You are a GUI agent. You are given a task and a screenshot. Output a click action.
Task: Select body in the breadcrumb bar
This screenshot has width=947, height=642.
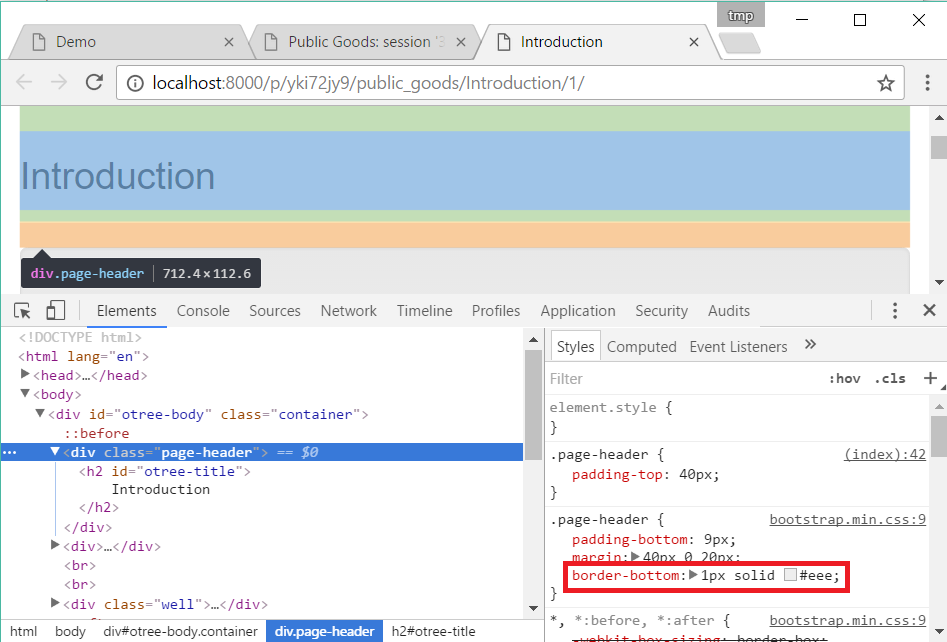click(x=70, y=631)
